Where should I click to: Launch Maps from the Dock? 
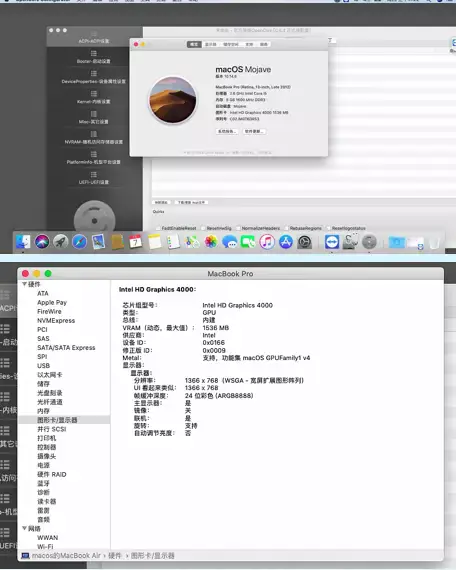pyautogui.click(x=192, y=242)
